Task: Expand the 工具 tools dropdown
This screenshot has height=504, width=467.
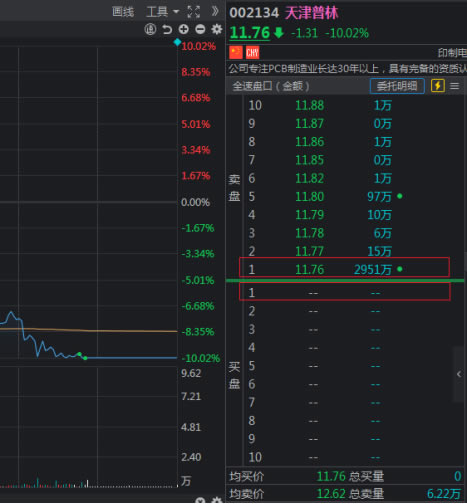Action: coord(163,12)
